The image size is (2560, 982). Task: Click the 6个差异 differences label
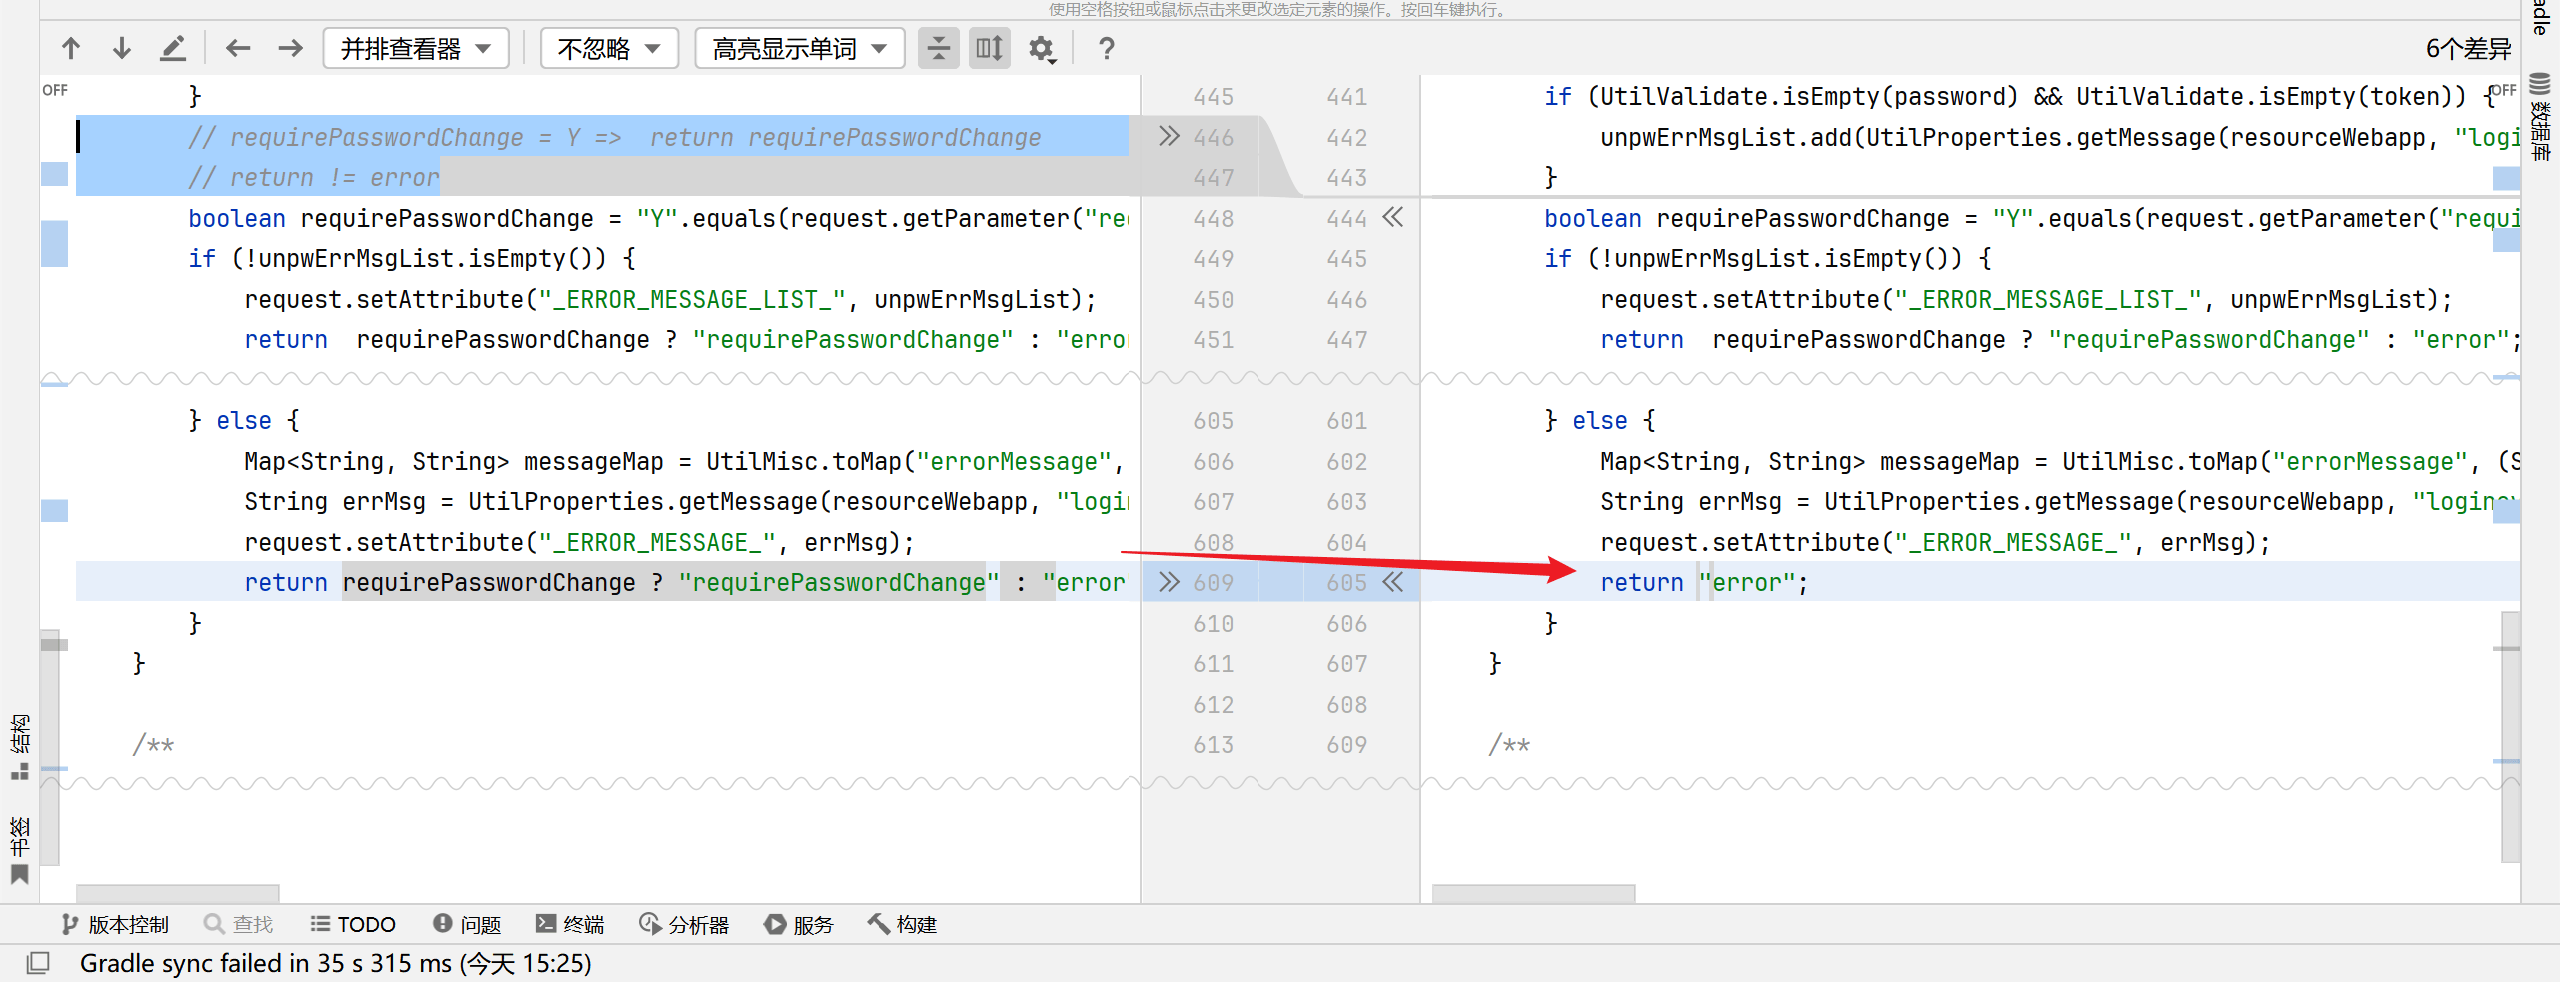pos(2469,49)
